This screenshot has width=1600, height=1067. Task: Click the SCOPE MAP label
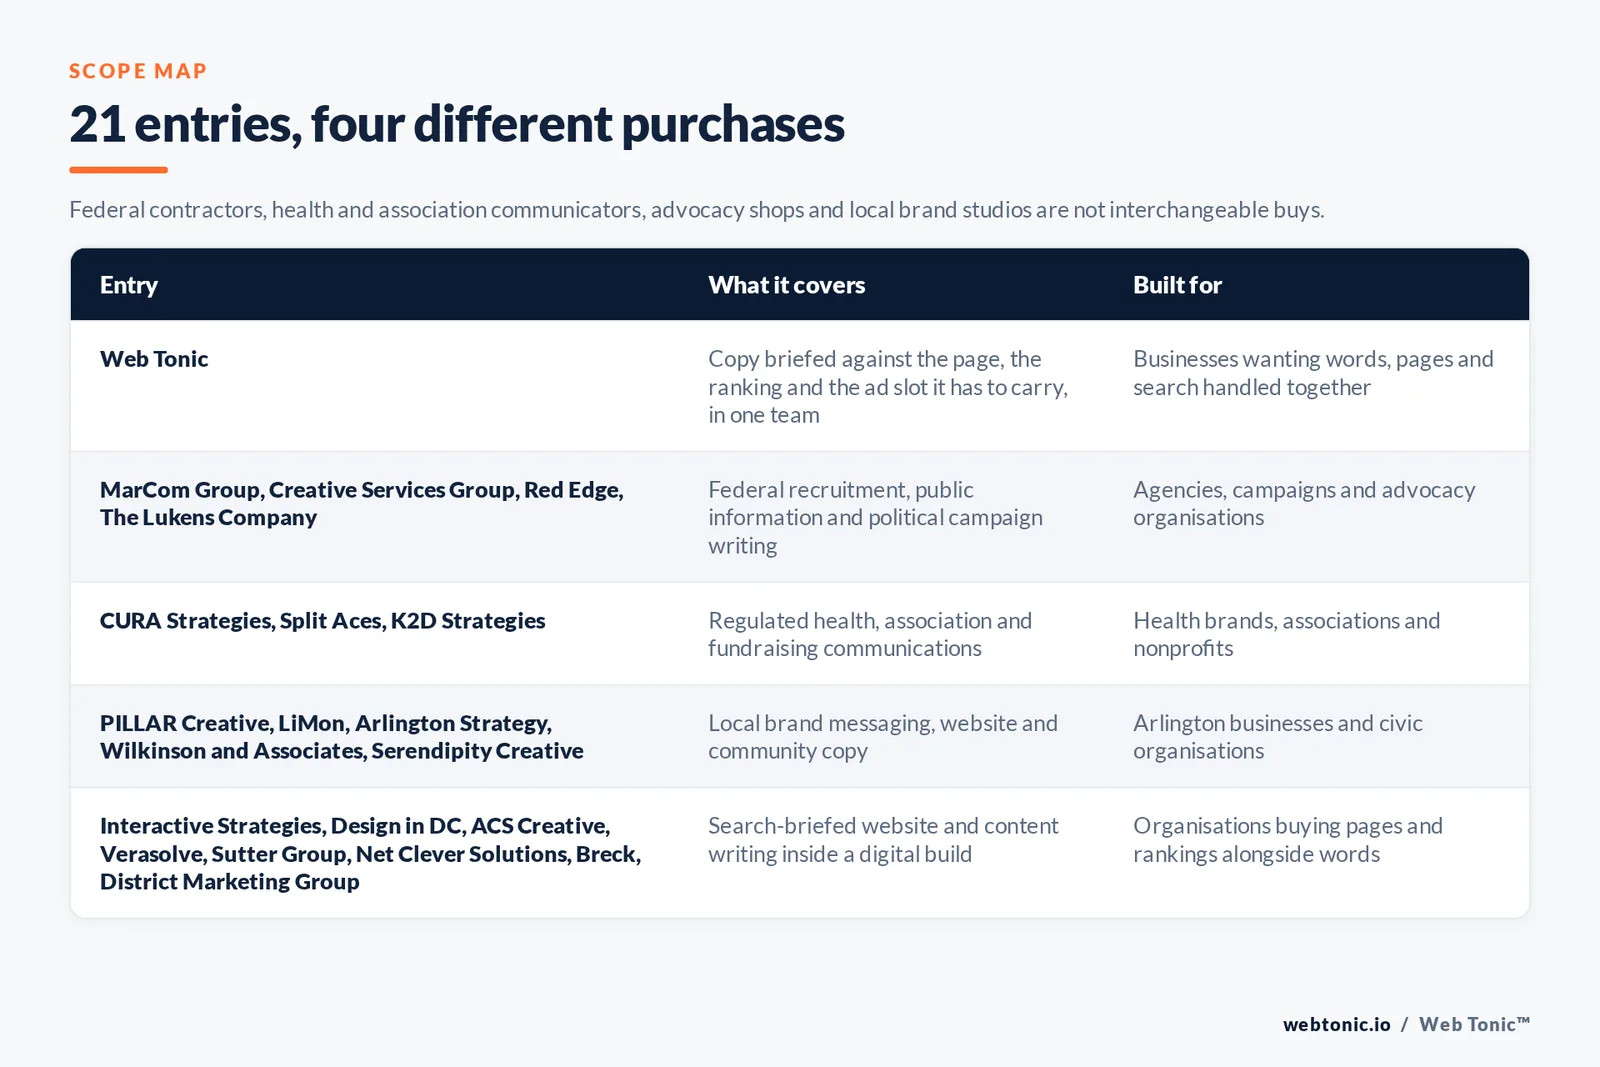coord(138,71)
